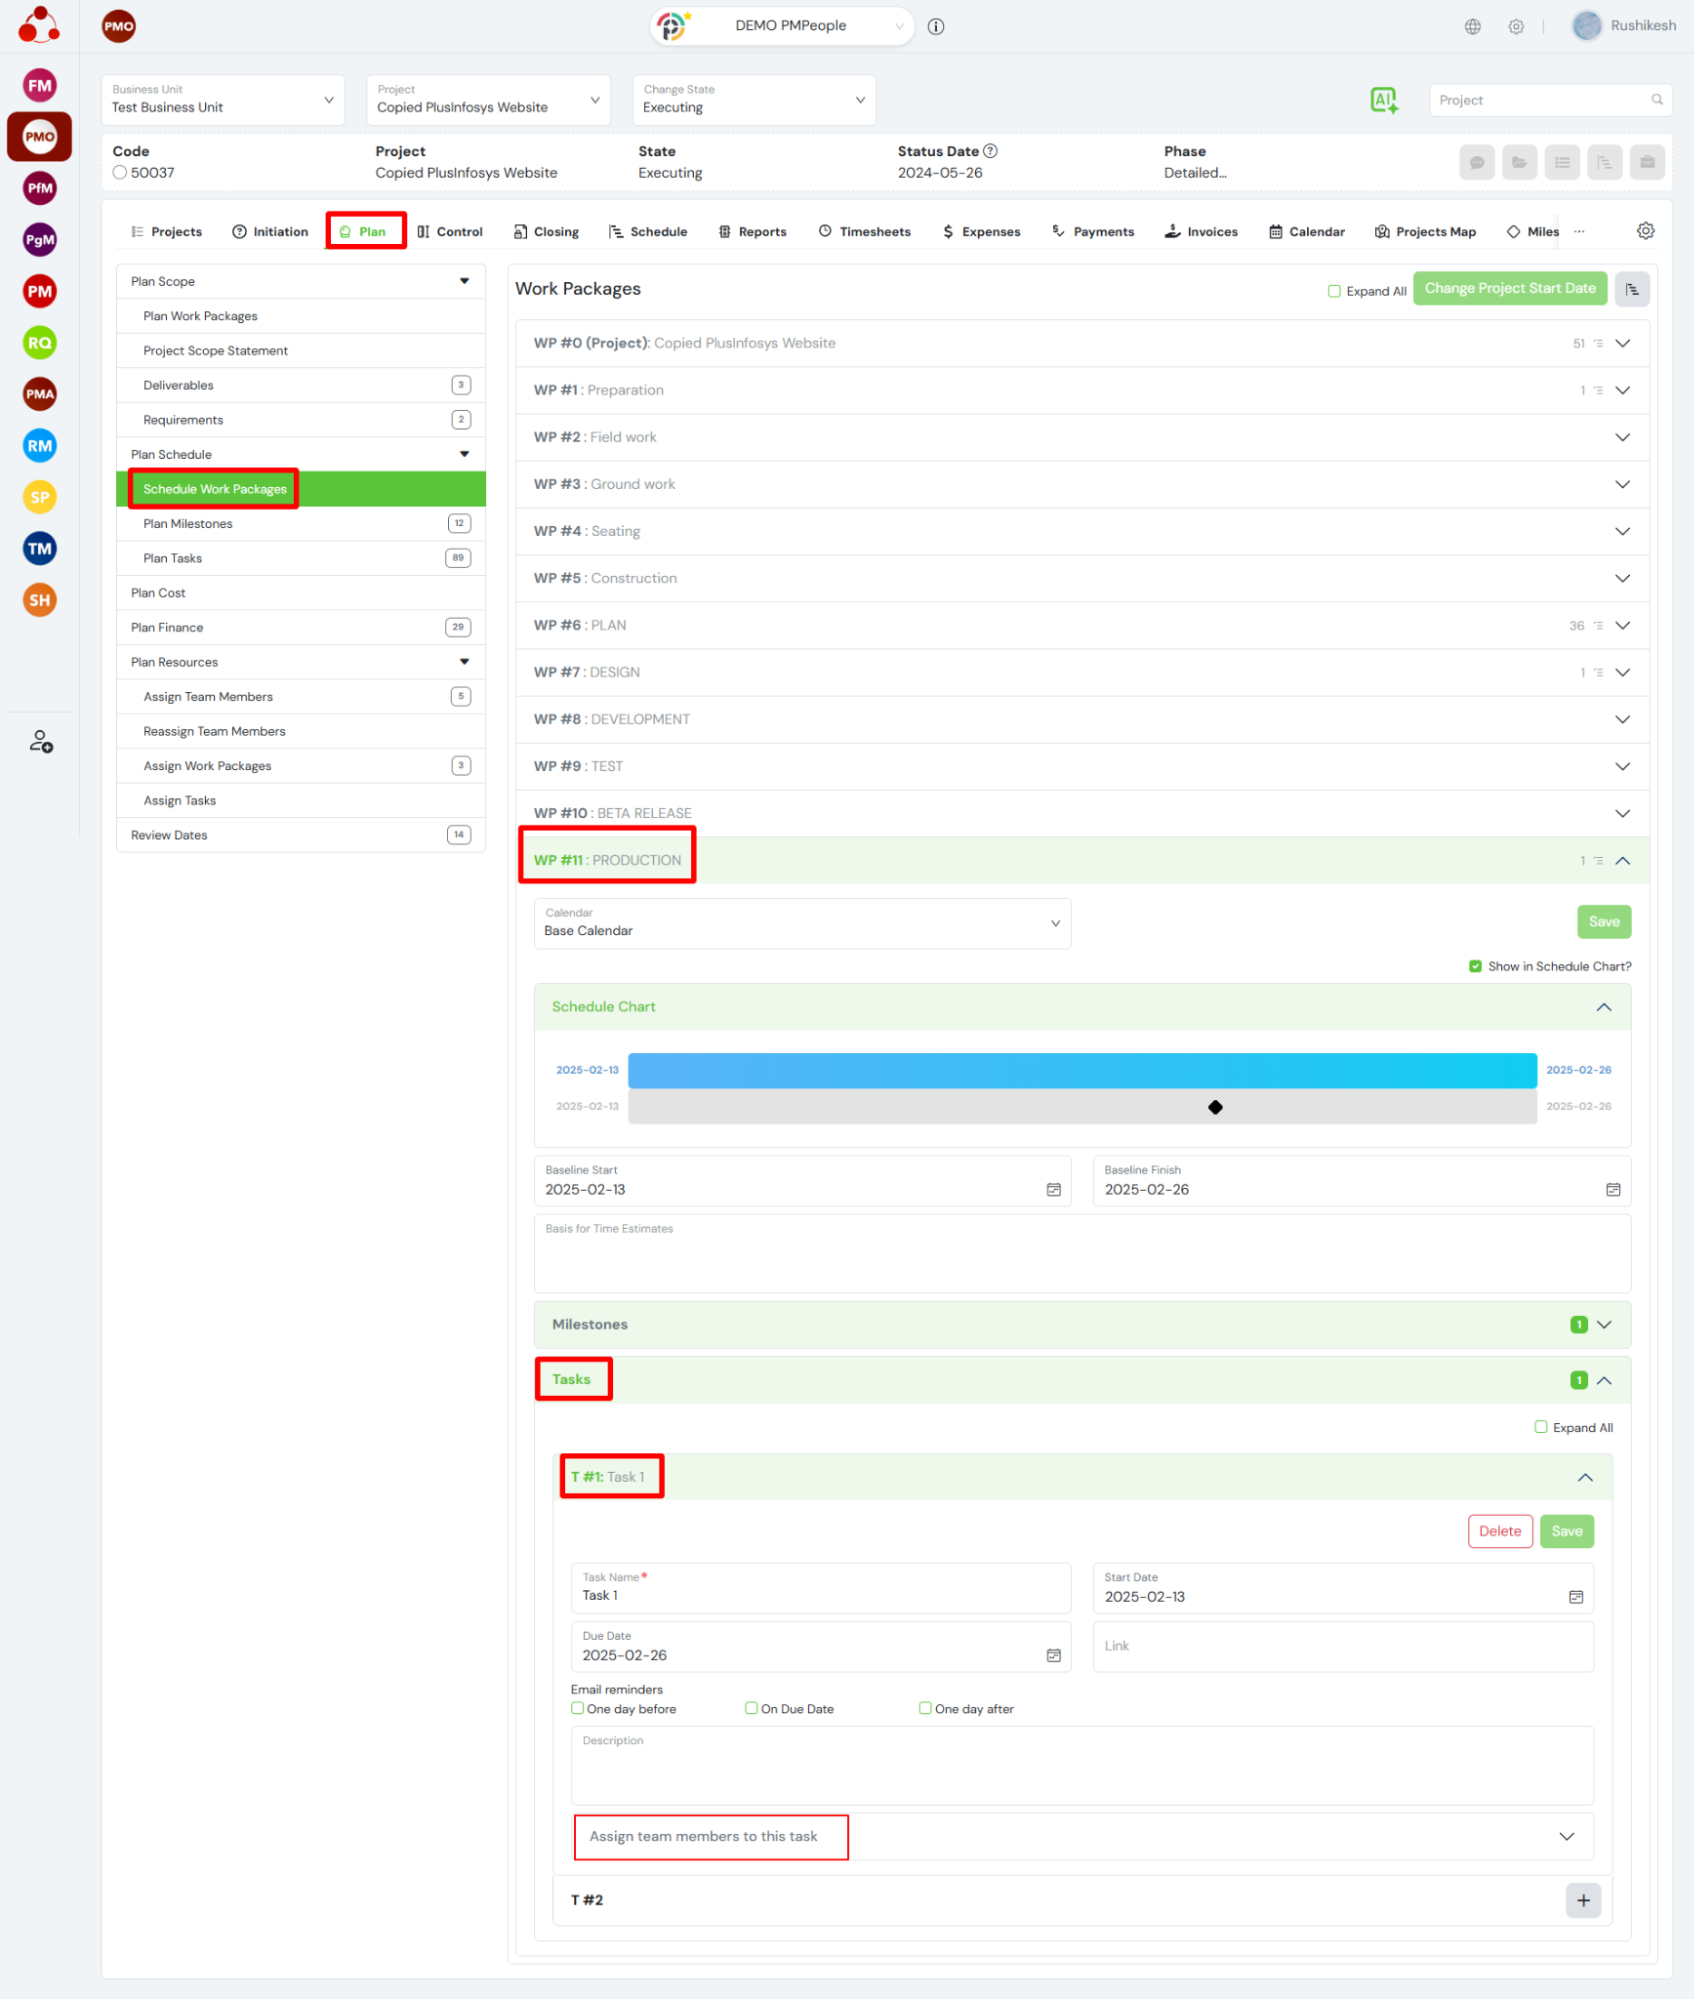Click Change Project Start Date button
Viewport: 1695px width, 1999px height.
pyautogui.click(x=1509, y=288)
